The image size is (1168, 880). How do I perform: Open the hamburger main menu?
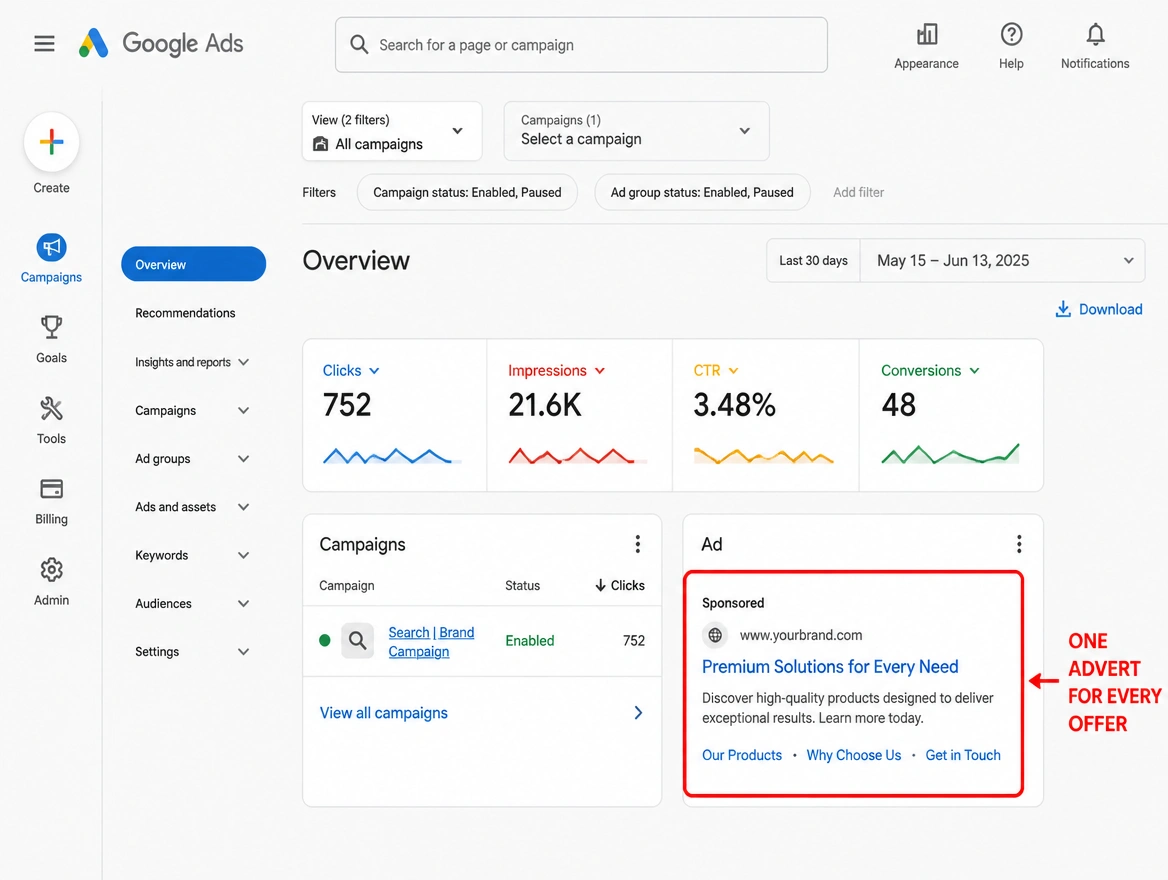(44, 44)
